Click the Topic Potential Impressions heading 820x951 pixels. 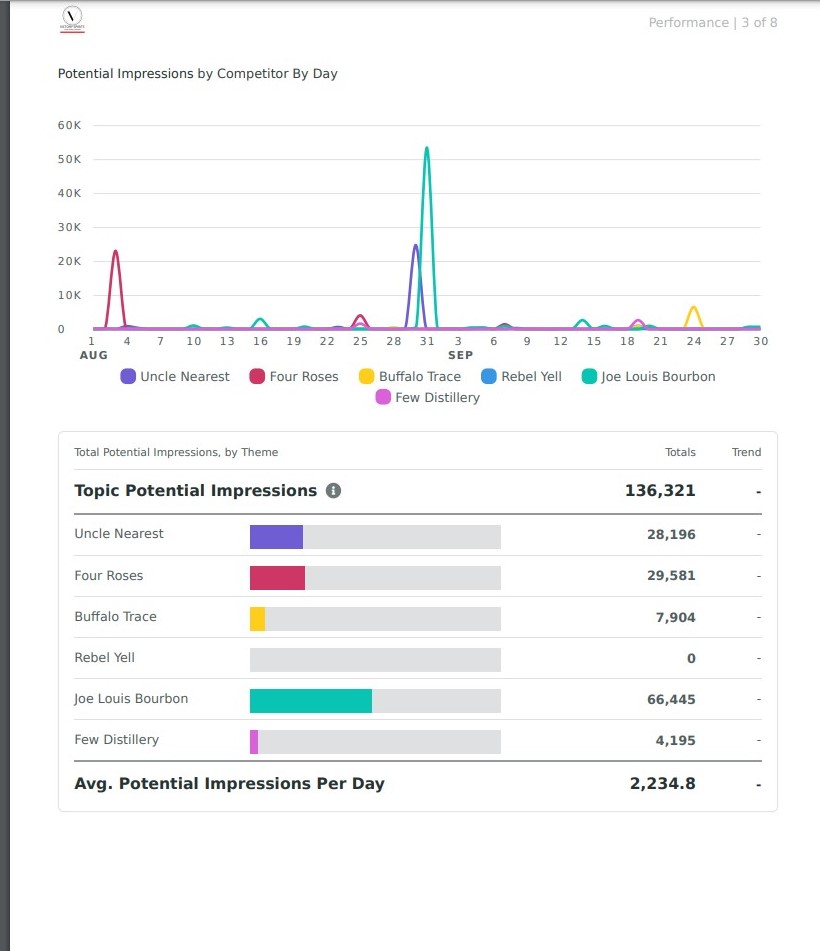coord(195,491)
